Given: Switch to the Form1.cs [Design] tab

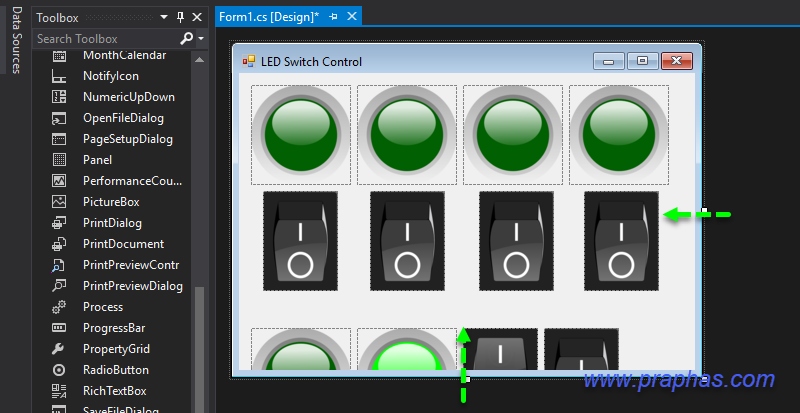Looking at the screenshot, I should click(x=269, y=17).
